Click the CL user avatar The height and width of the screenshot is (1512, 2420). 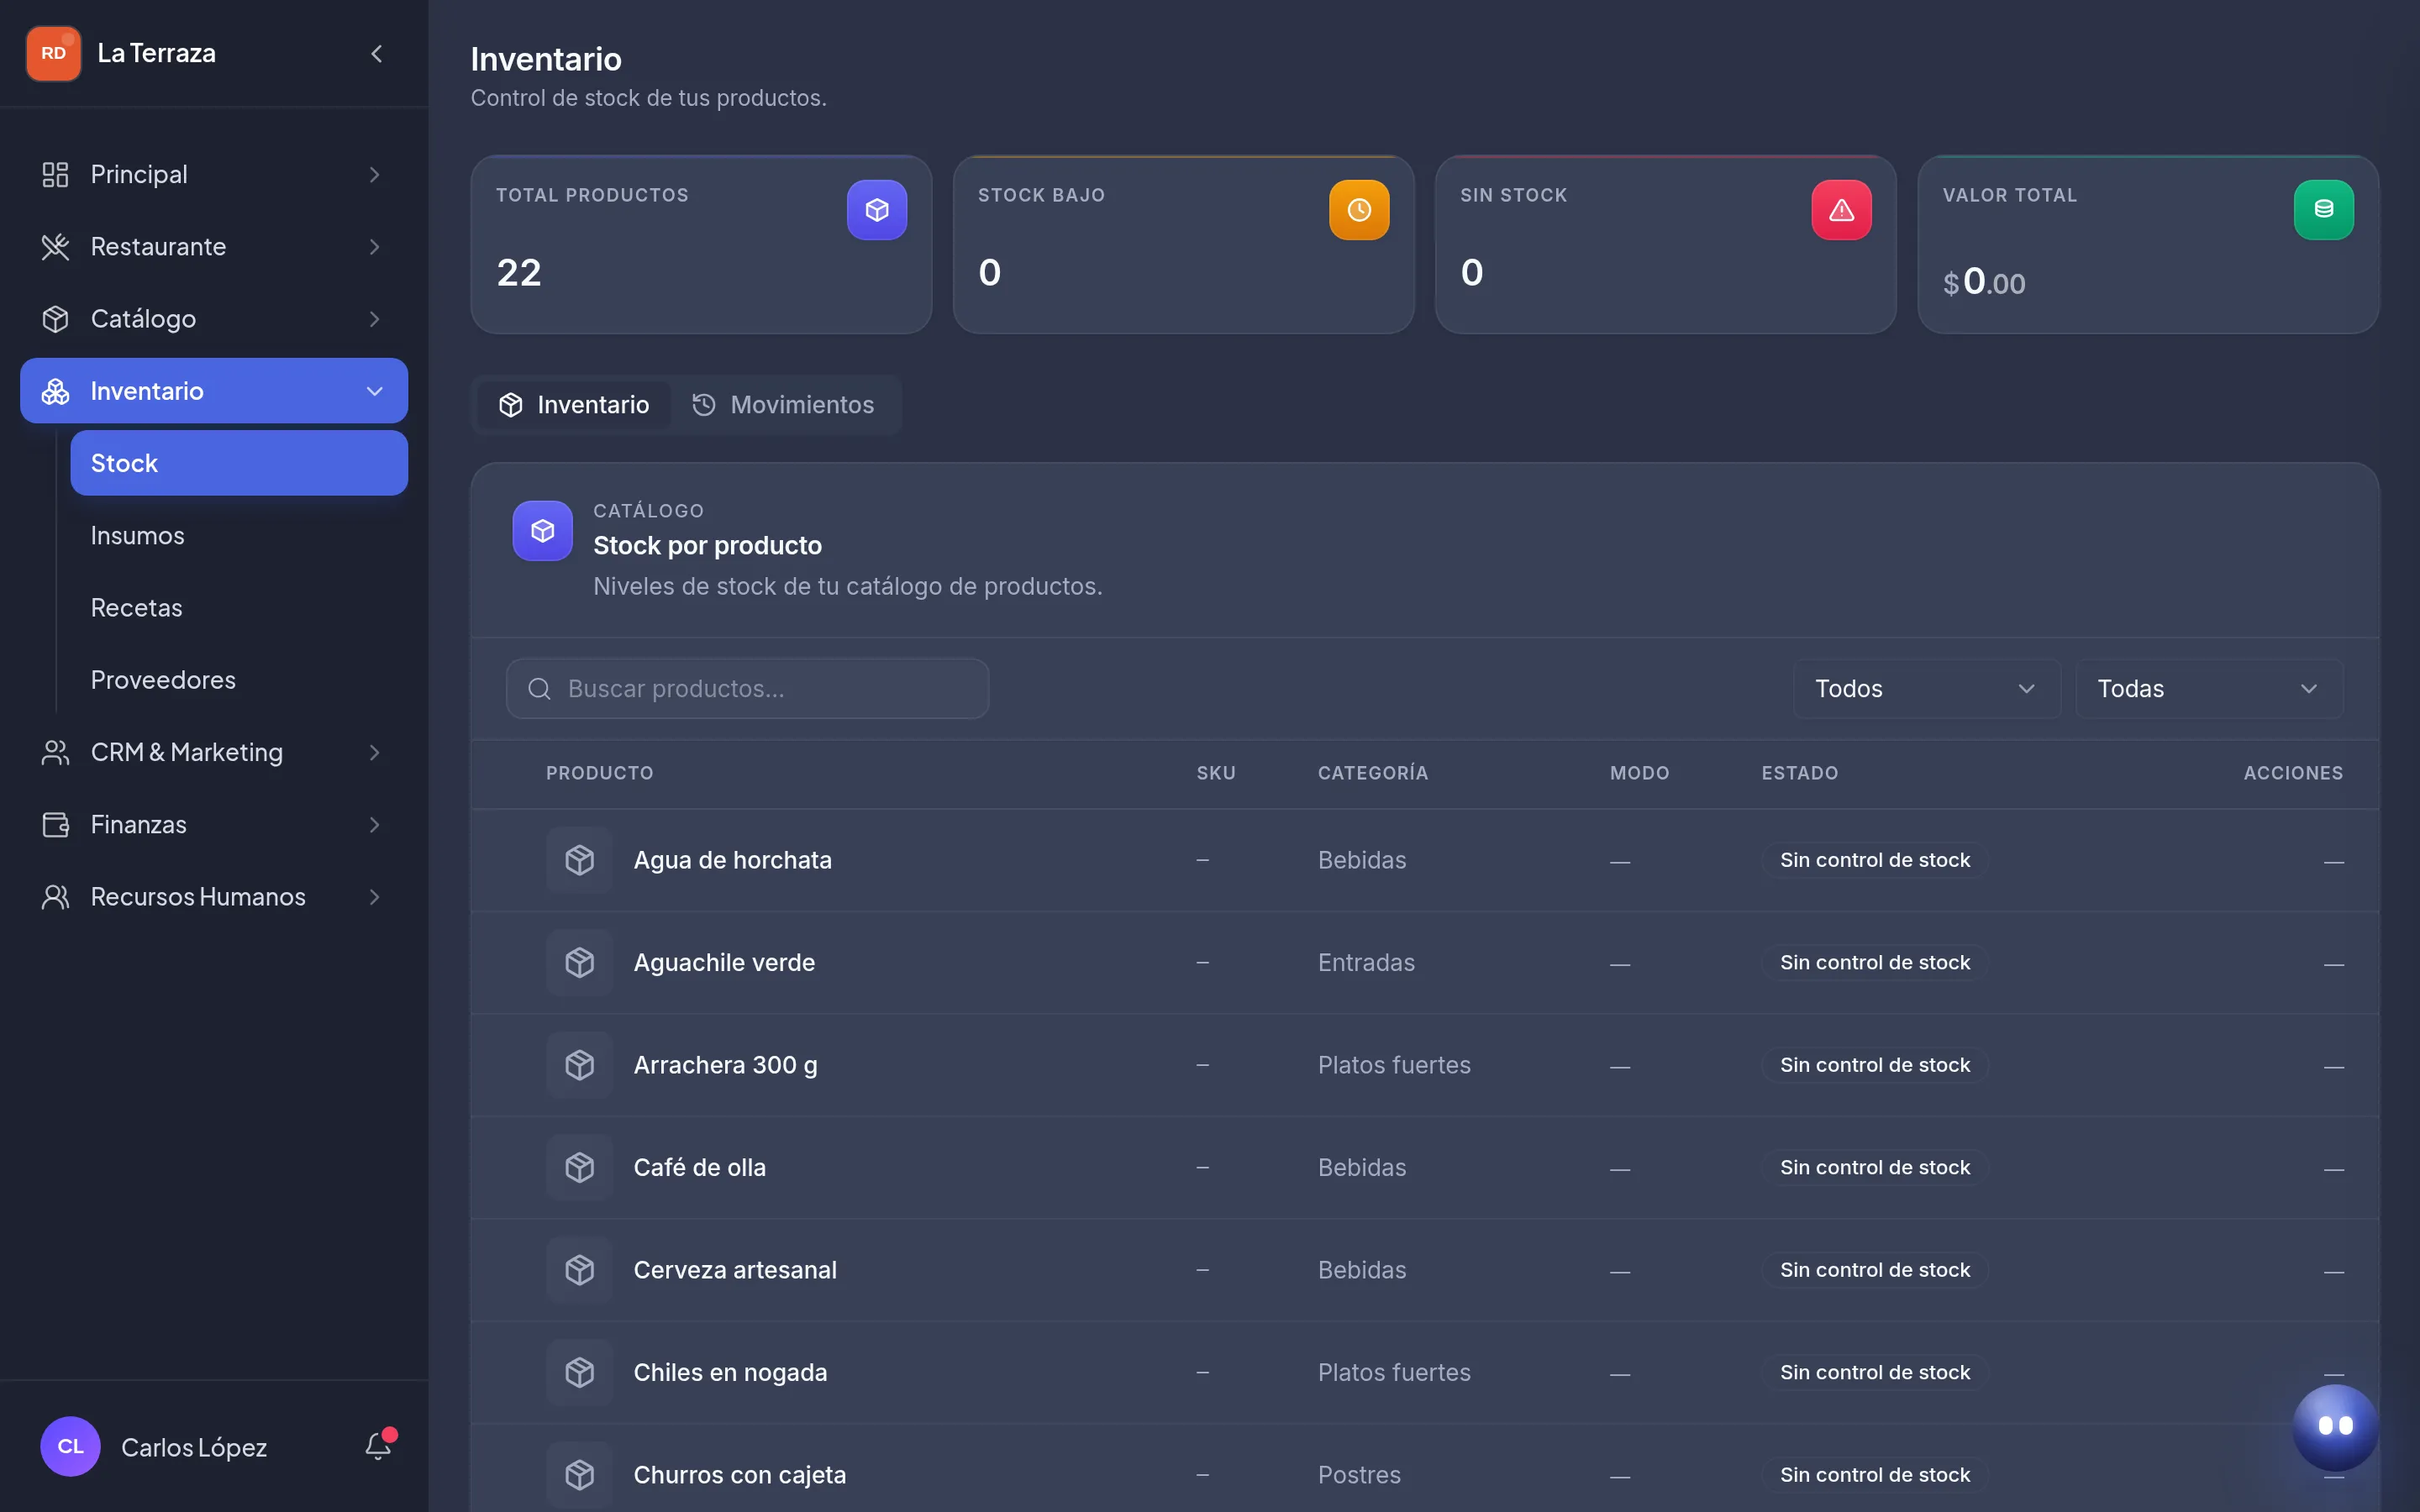point(70,1446)
